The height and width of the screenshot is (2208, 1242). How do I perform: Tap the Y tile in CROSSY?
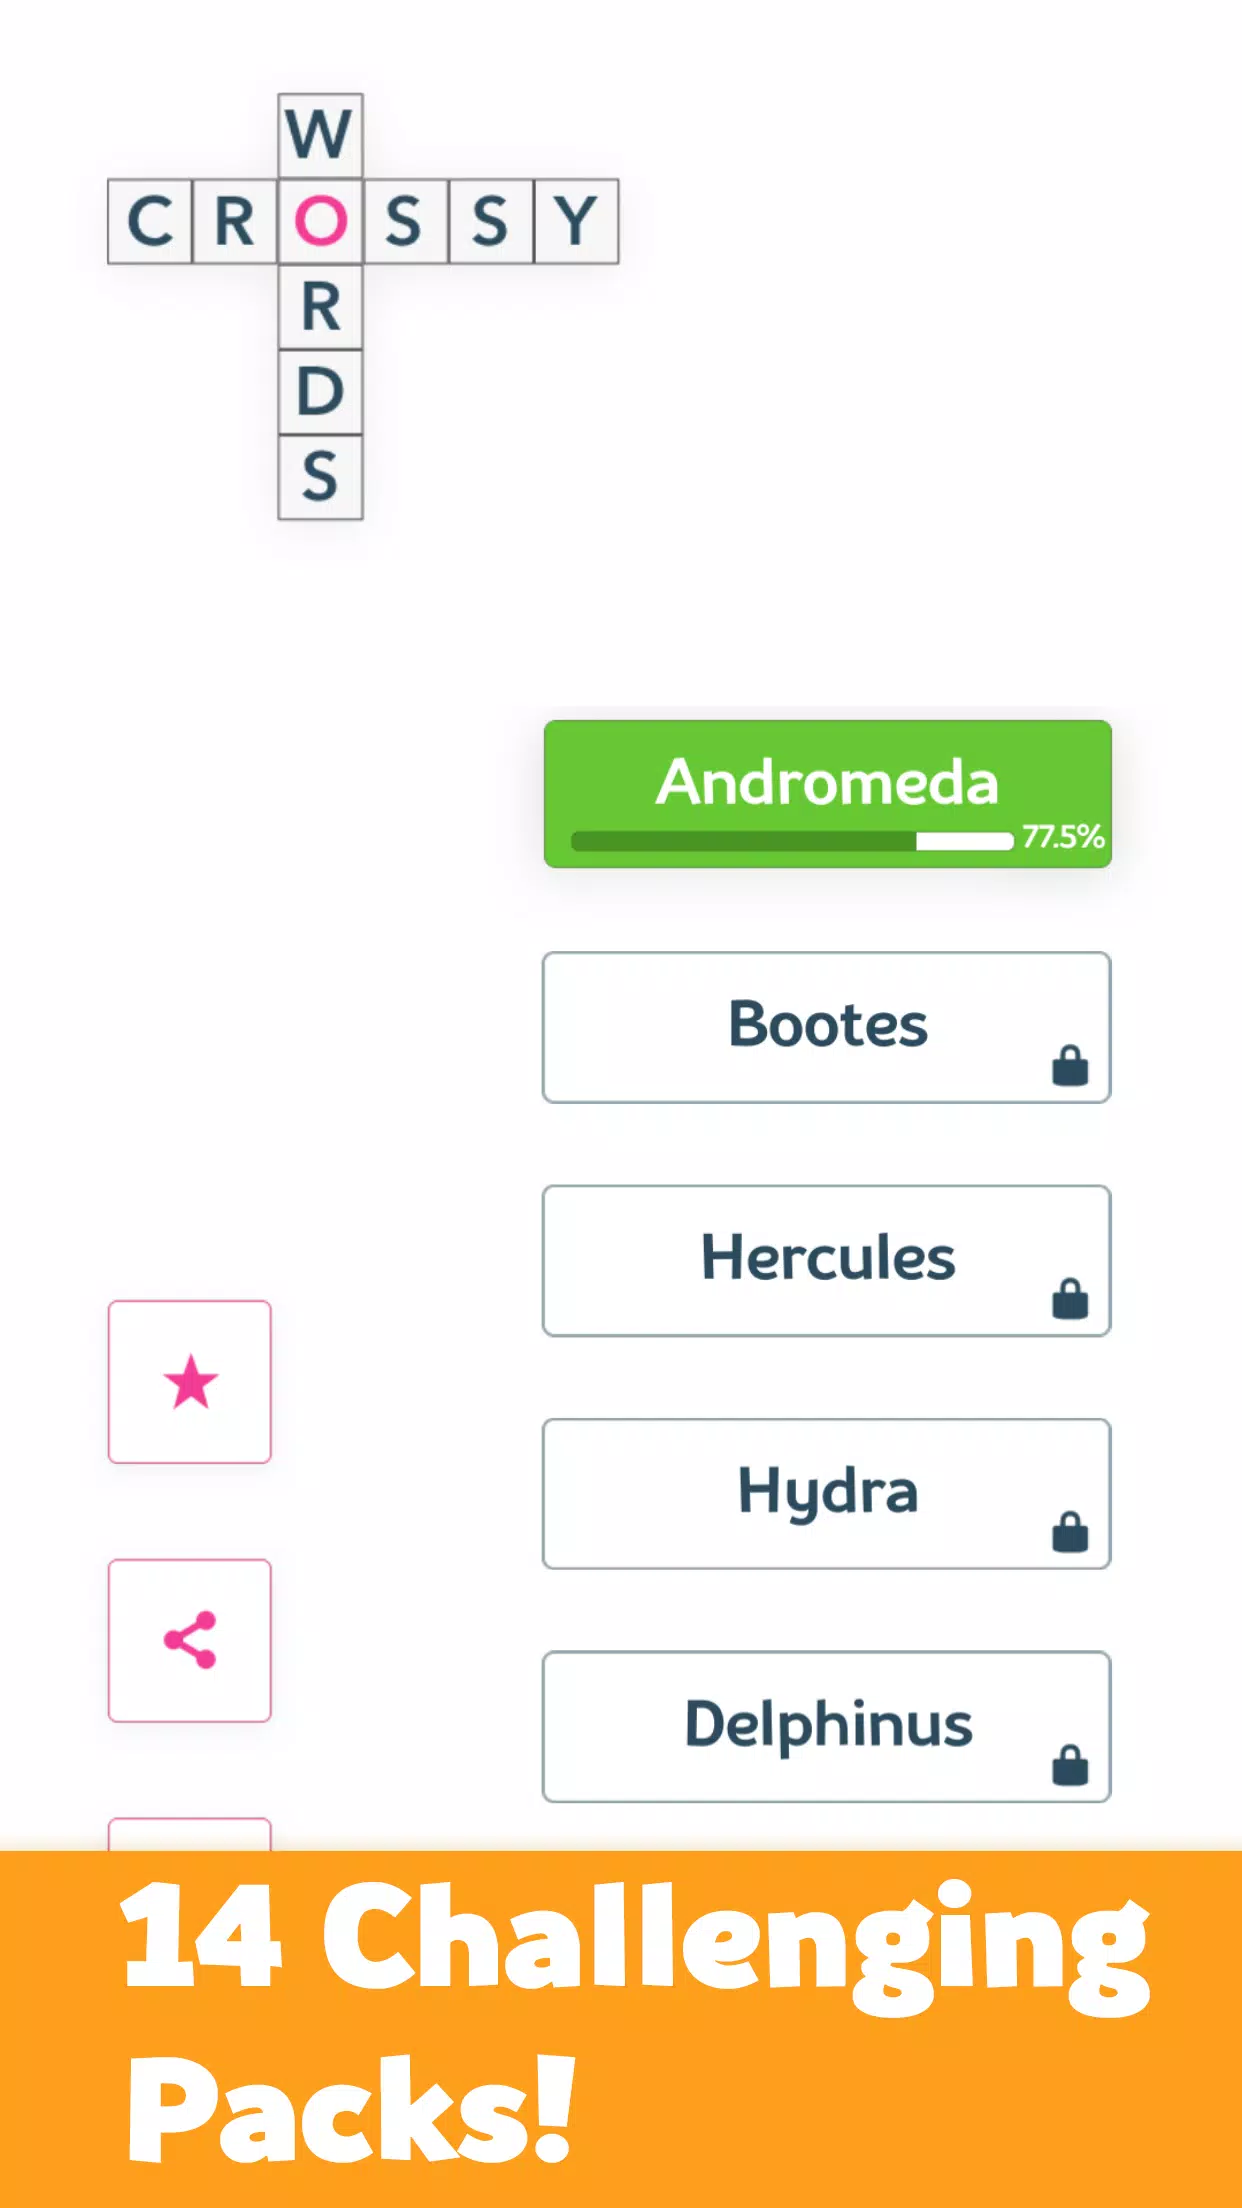click(576, 221)
